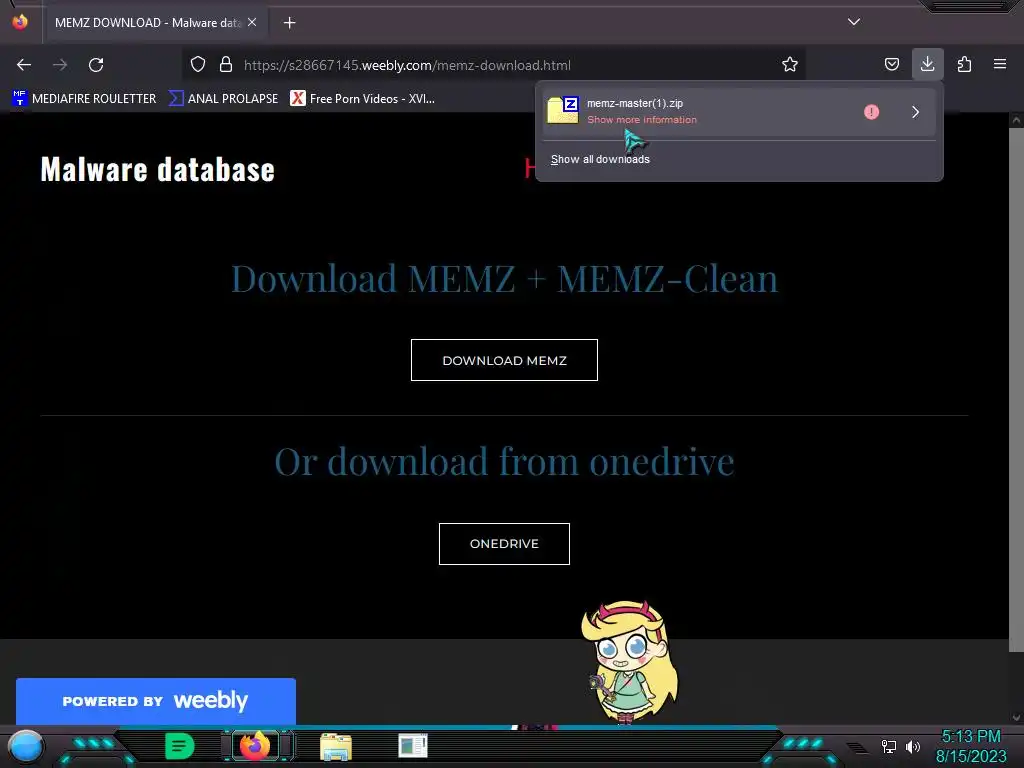1024x768 pixels.
Task: Open the green notes taskbar app
Action: click(180, 746)
